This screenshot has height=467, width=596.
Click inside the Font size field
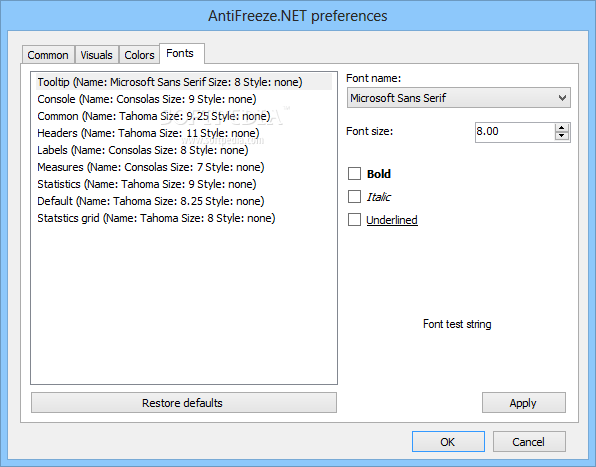(515, 132)
